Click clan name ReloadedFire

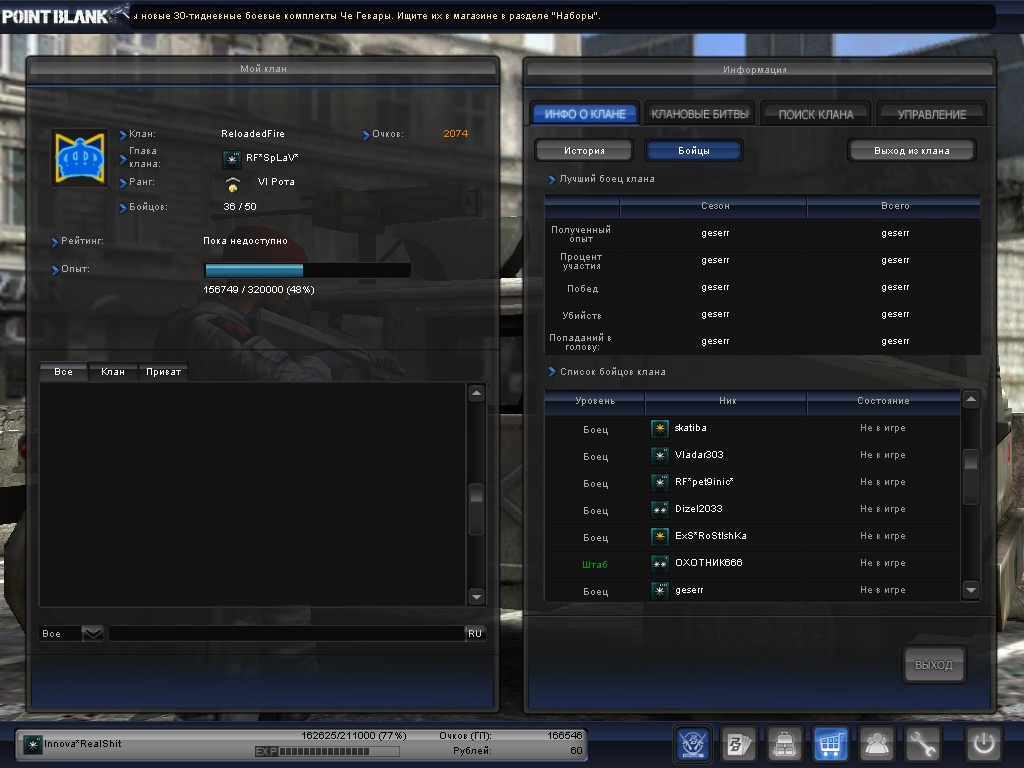click(253, 133)
